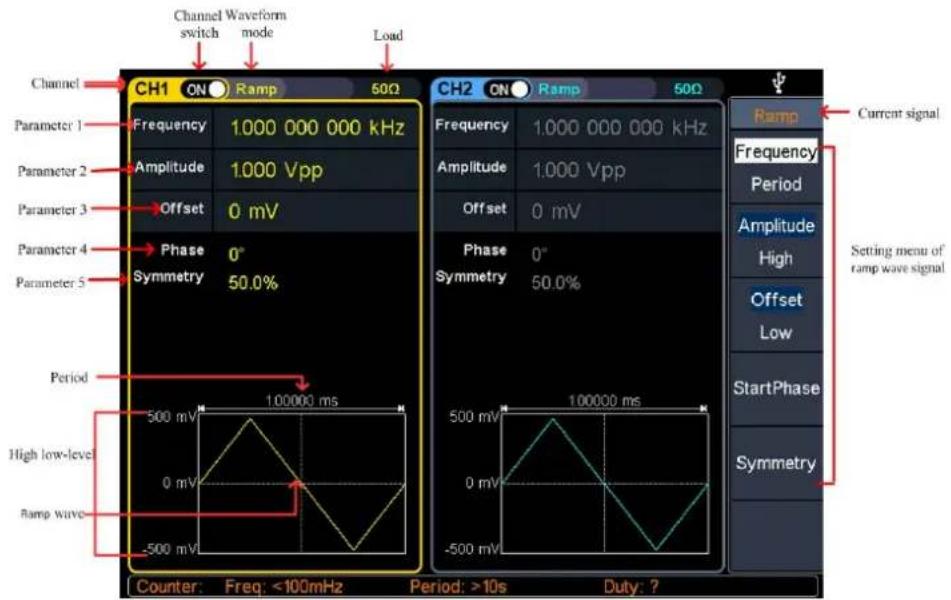Toggle the CH1 ON output switch
This screenshot has width=951, height=600.
[204, 89]
